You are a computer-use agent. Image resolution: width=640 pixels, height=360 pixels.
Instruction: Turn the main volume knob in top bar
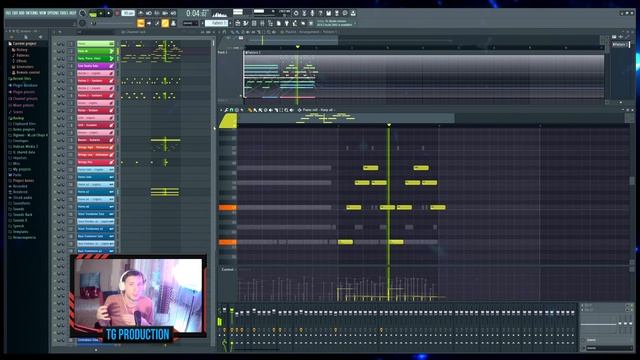[82, 13]
